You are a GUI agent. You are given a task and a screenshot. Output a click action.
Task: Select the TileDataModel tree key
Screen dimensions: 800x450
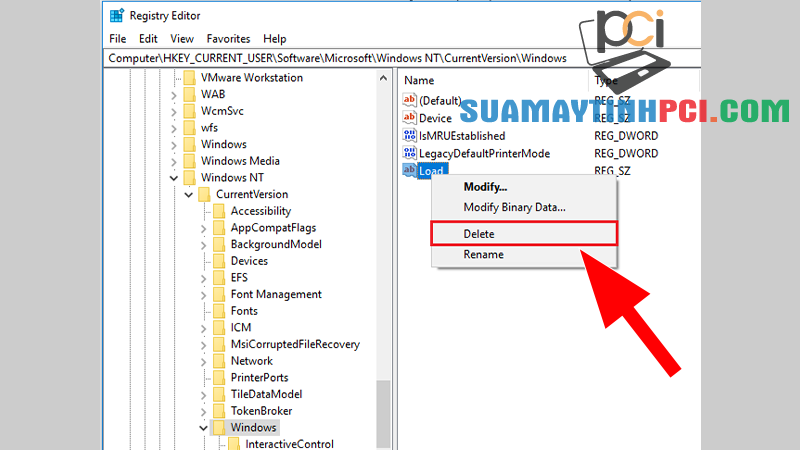click(266, 394)
